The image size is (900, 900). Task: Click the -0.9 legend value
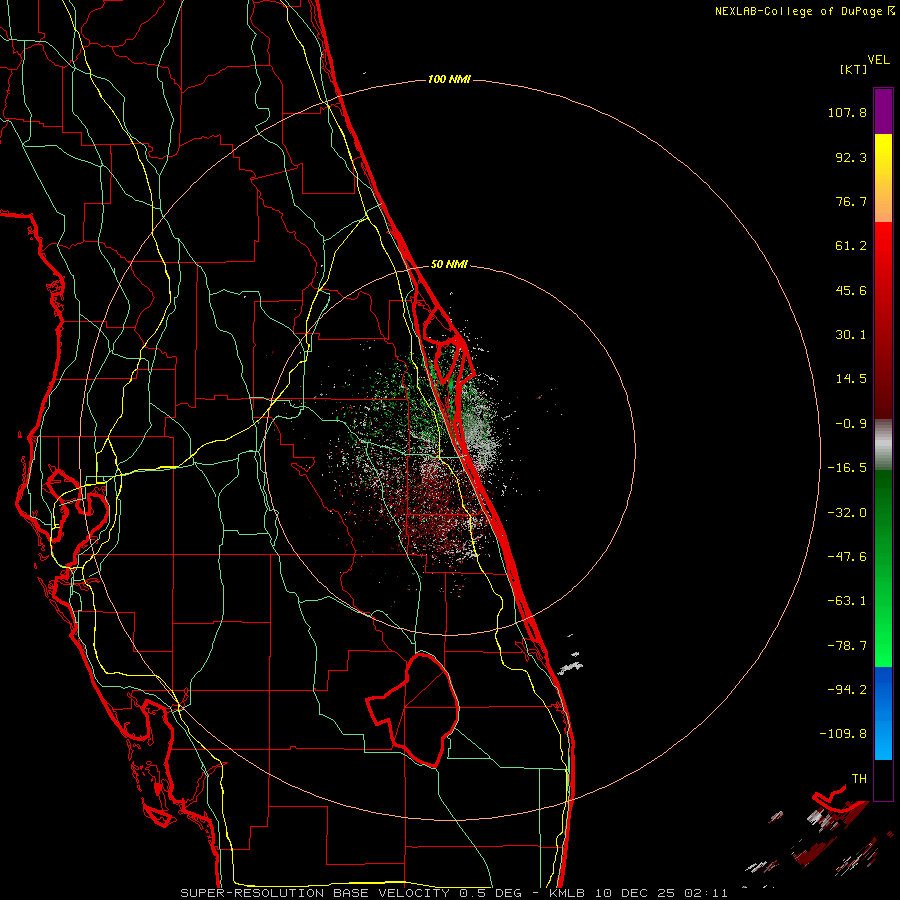click(851, 424)
